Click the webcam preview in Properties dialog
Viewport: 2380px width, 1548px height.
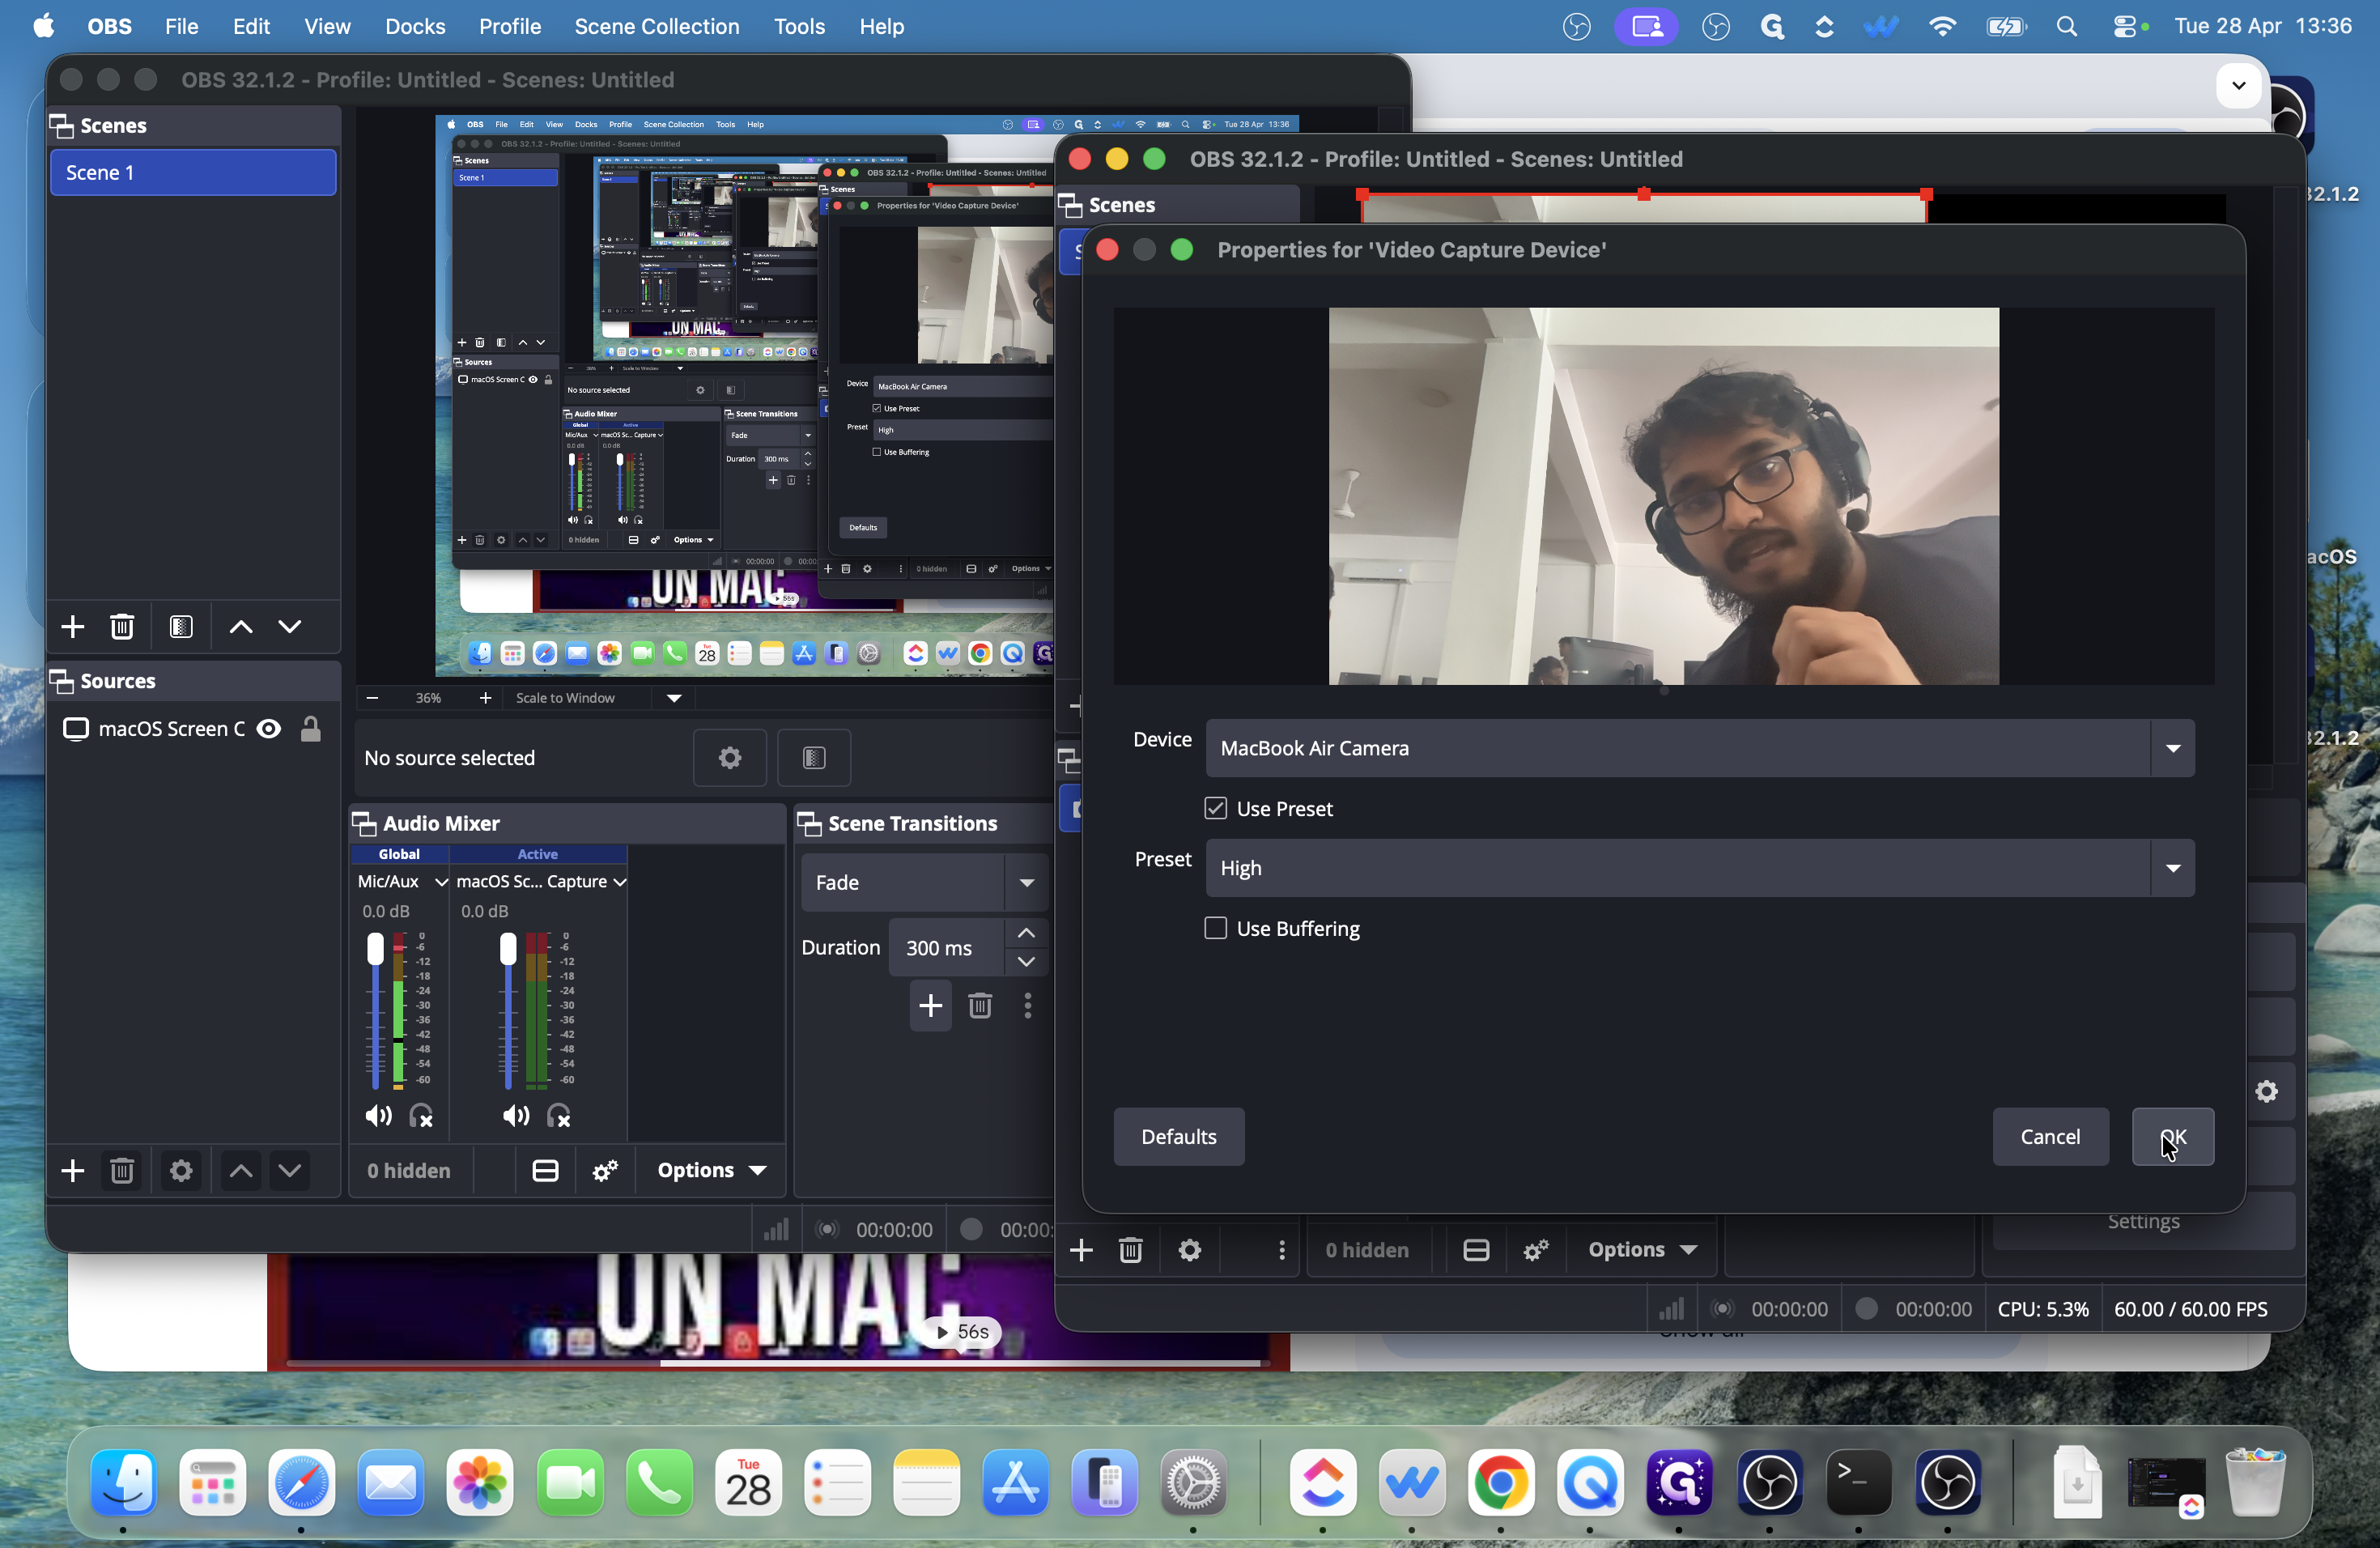[x=1663, y=496]
